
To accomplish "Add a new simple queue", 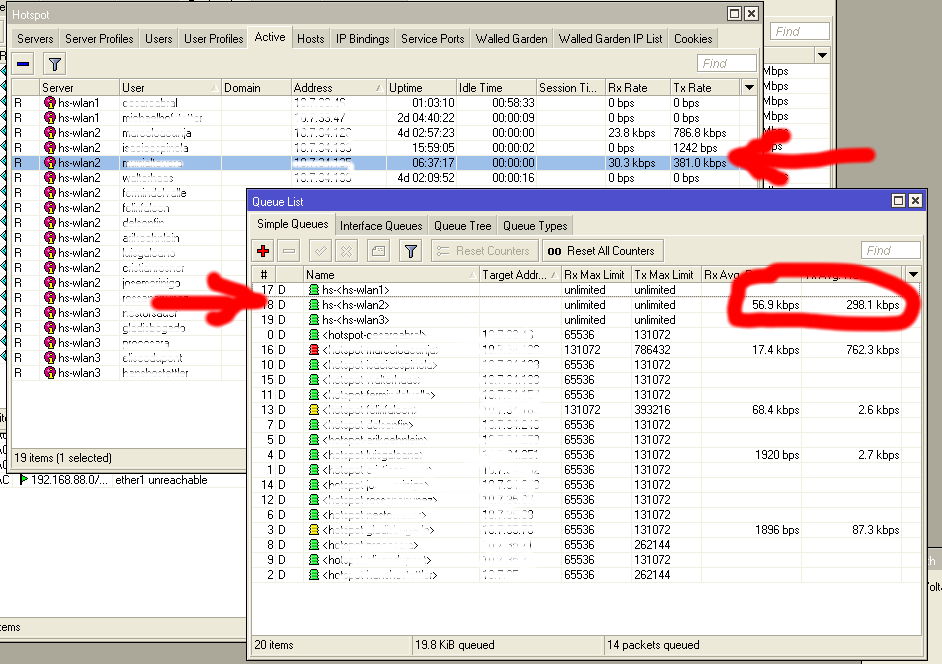I will click(261, 250).
